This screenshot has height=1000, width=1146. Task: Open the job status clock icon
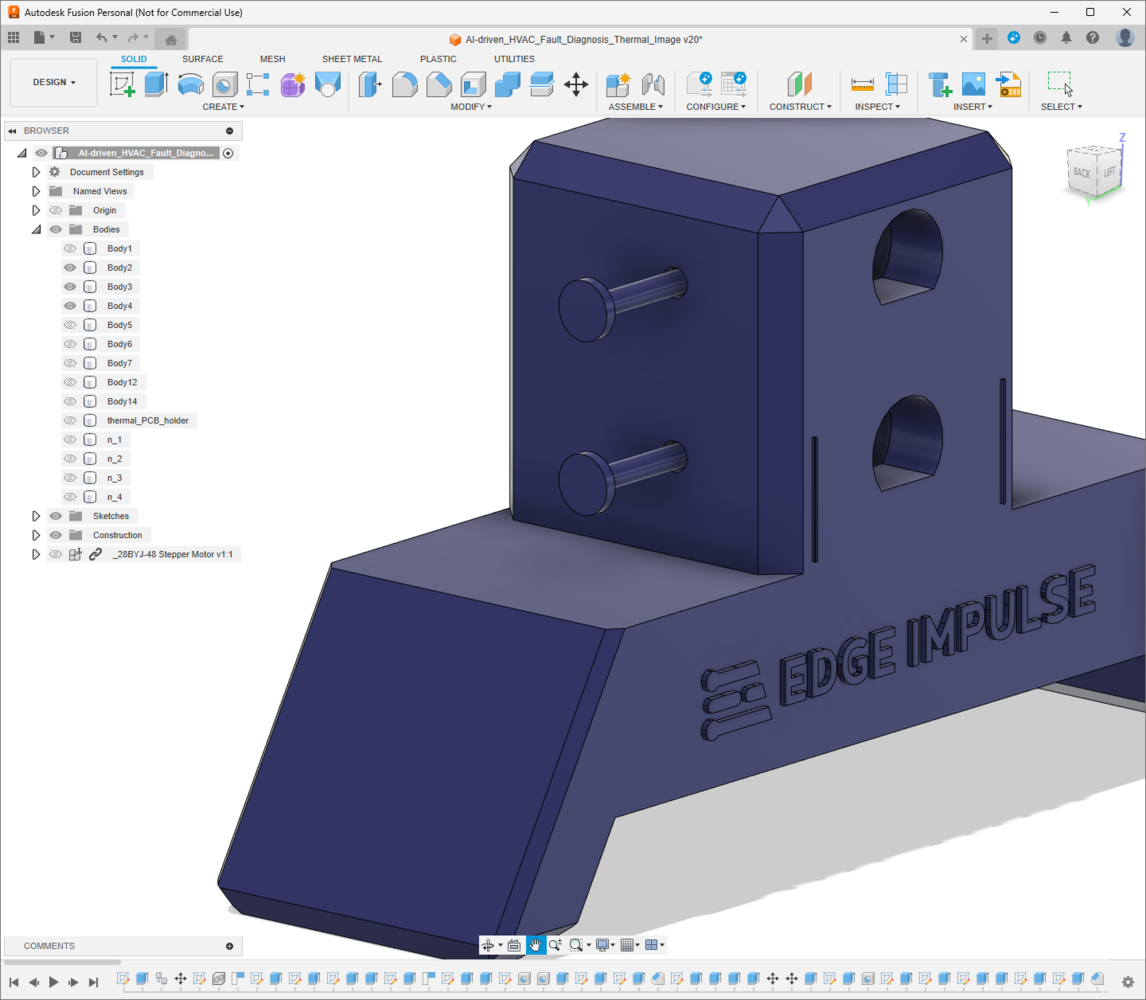(1040, 38)
